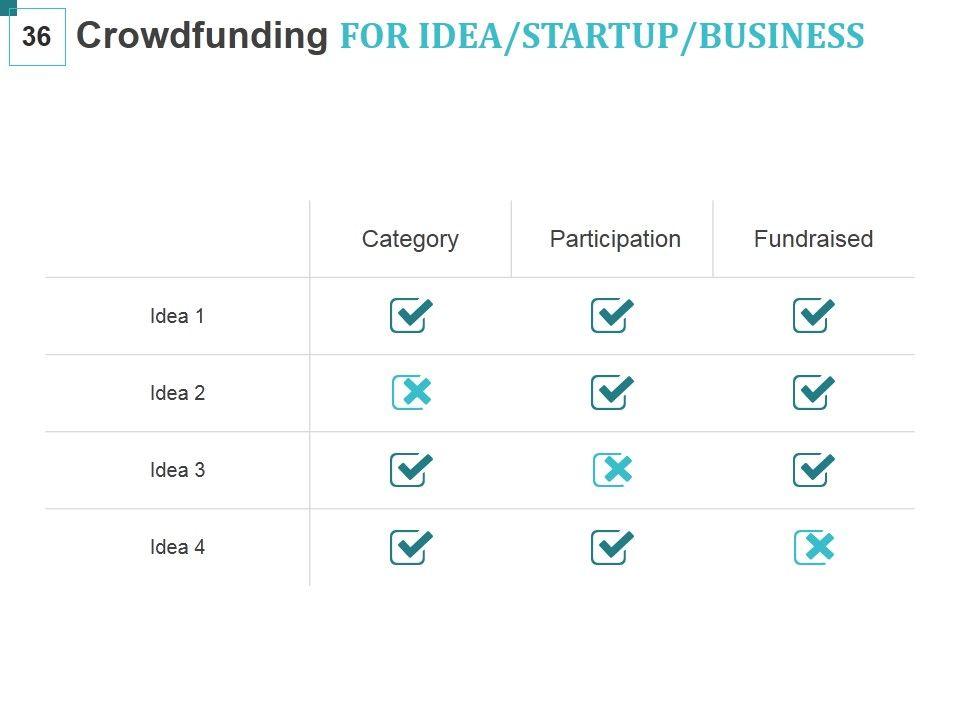Select the Idea 4 Category checkmark icon

click(x=410, y=547)
